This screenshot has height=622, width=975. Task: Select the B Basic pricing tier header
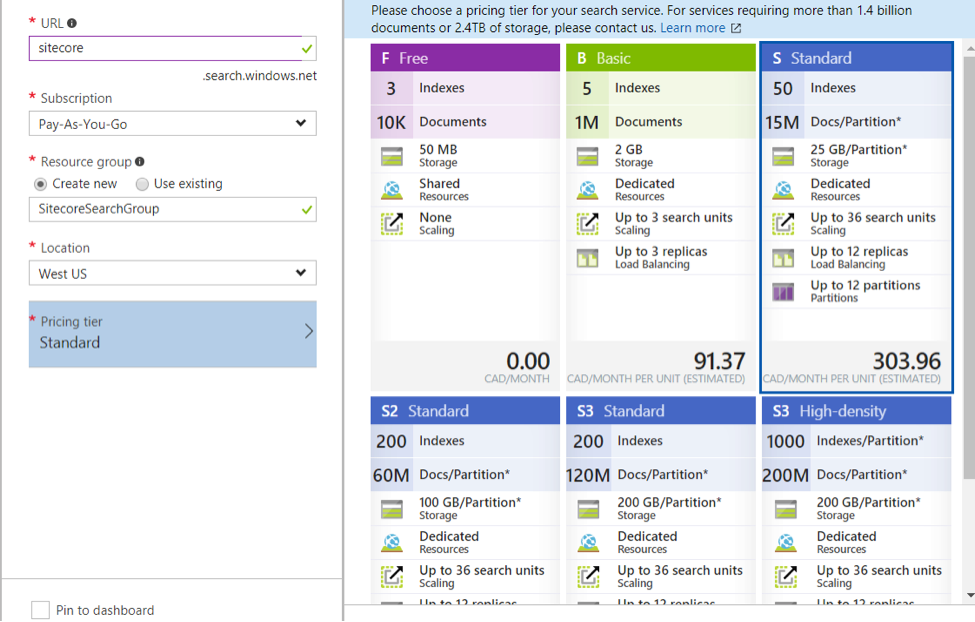[661, 58]
